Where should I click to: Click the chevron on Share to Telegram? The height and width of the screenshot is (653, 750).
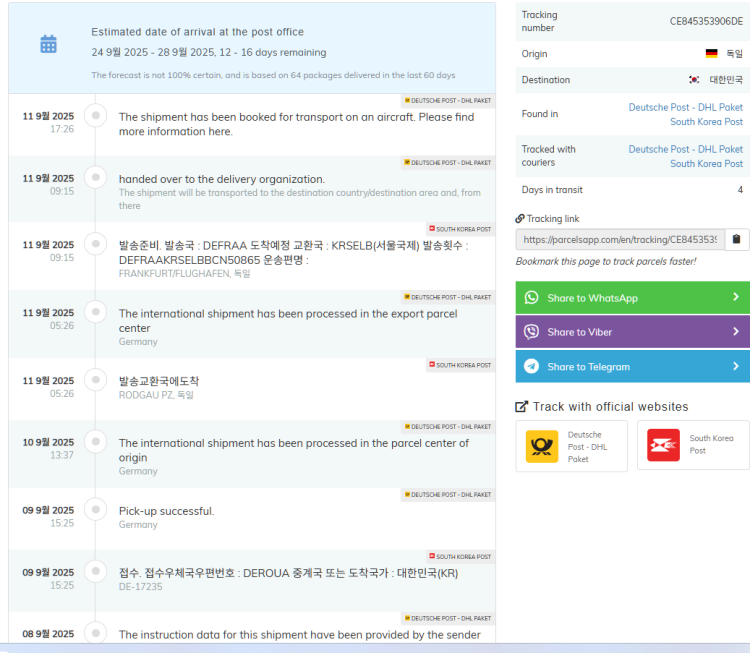click(x=736, y=366)
